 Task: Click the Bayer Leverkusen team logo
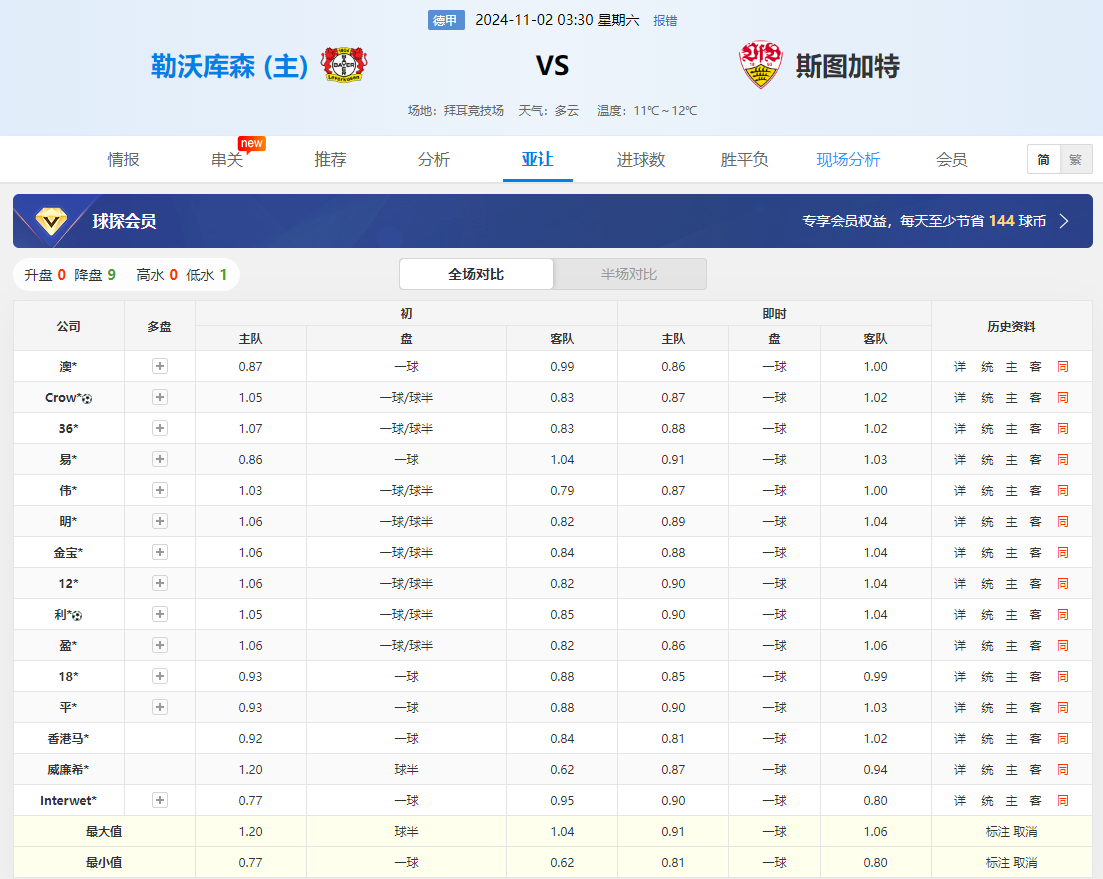(344, 65)
